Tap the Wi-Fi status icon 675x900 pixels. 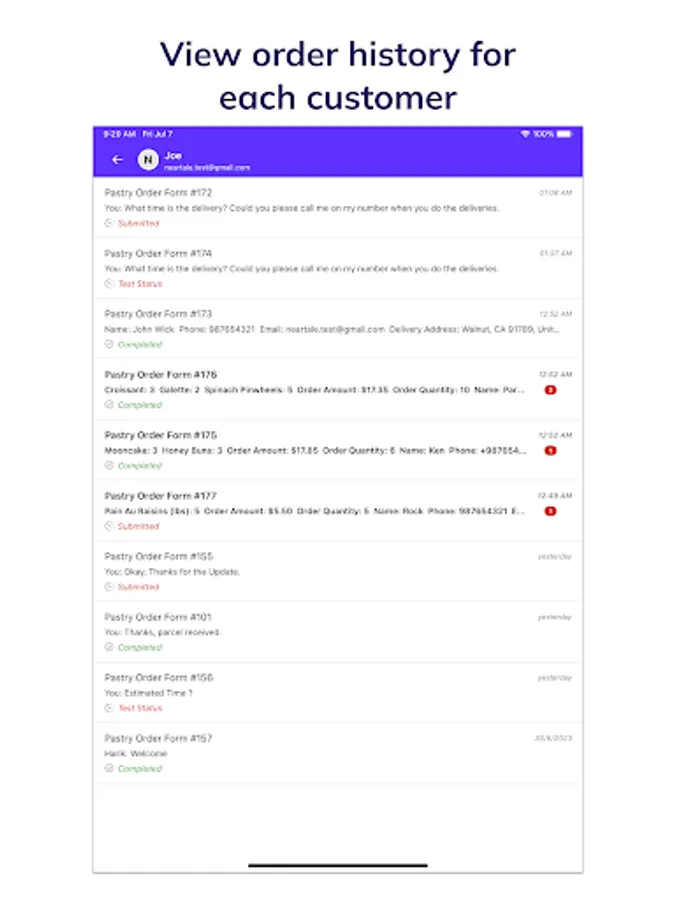click(x=525, y=134)
